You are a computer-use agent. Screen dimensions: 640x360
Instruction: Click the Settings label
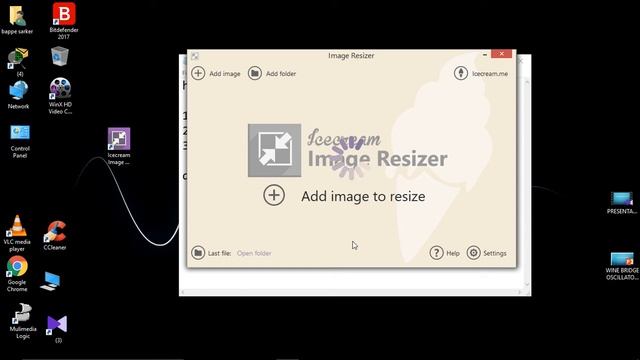[x=495, y=253]
